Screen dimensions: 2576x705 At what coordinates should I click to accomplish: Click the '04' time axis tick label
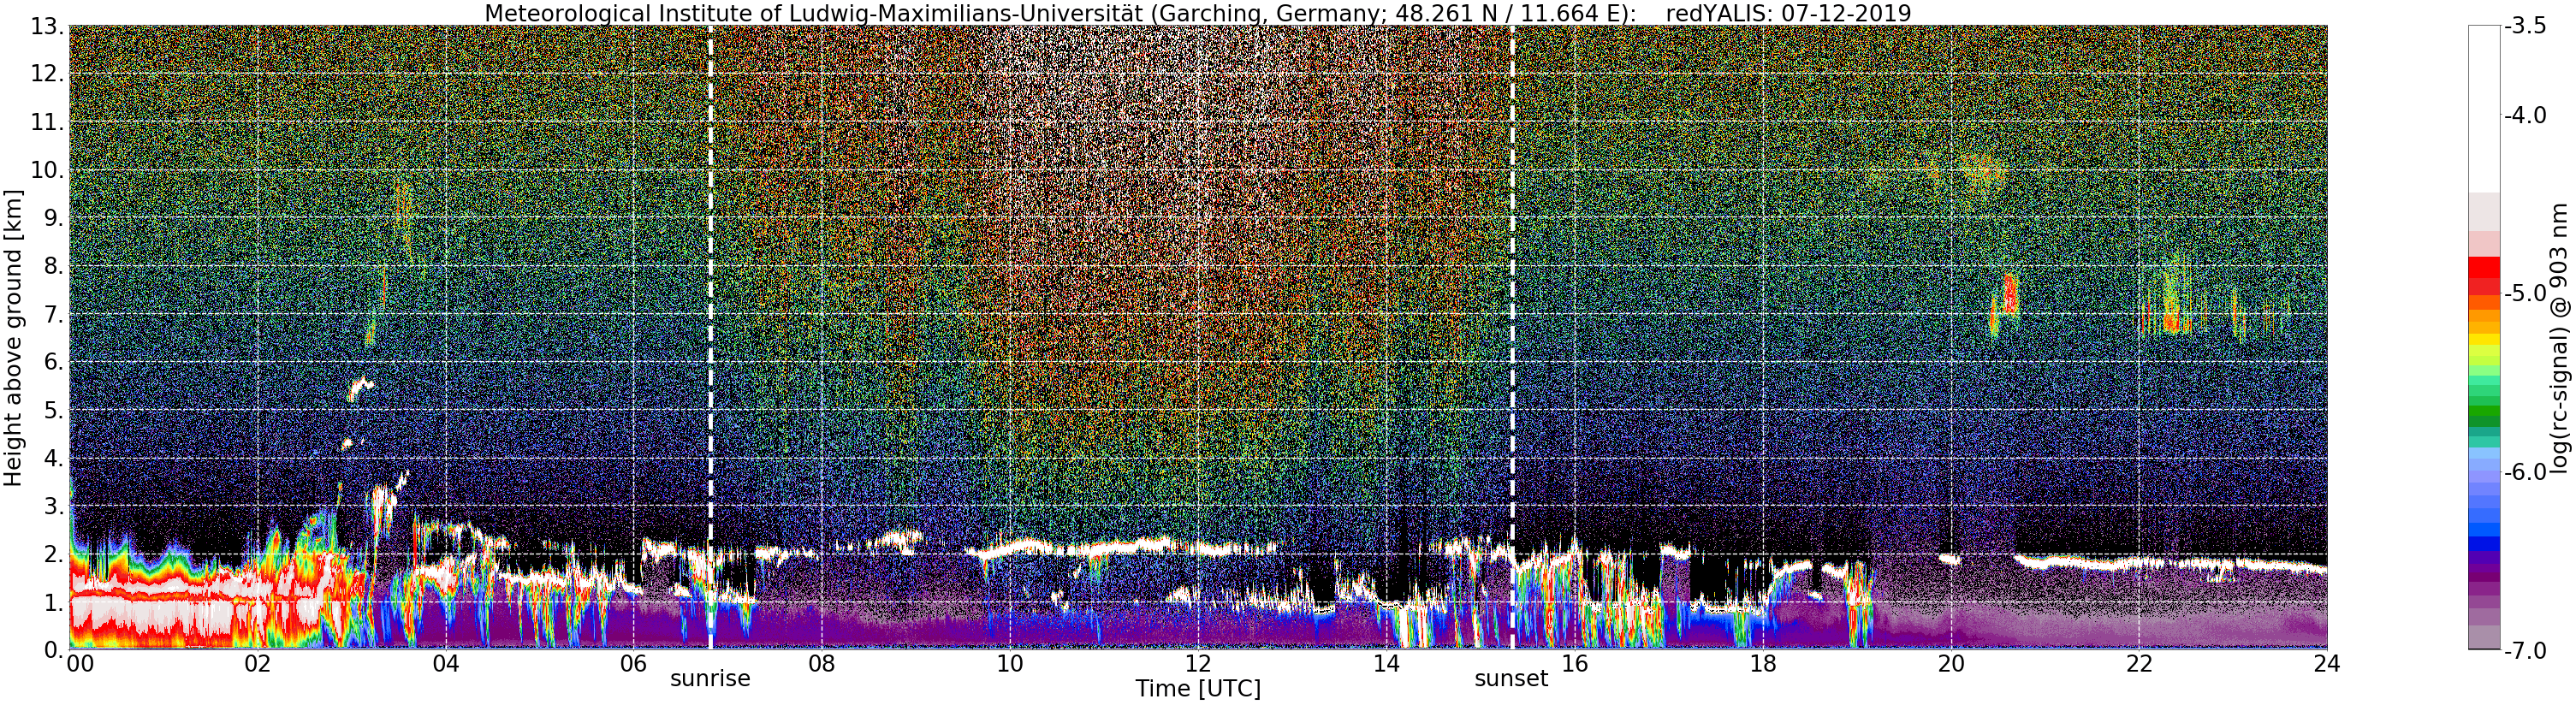(445, 663)
